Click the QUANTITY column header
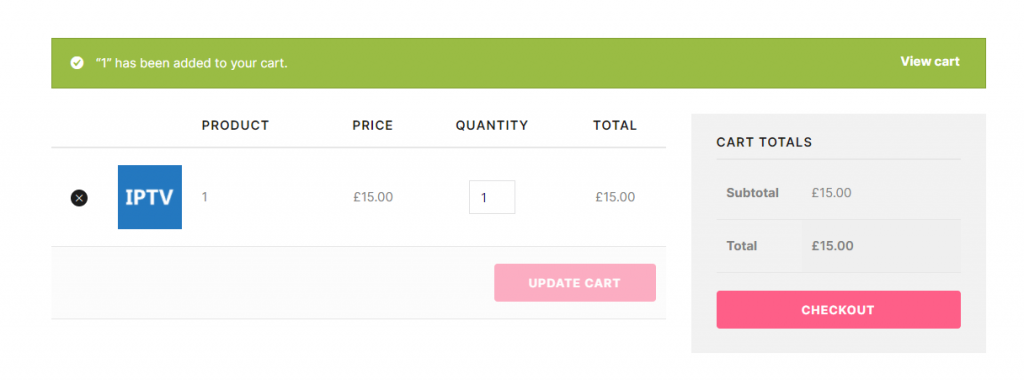Viewport: 1024px width, 380px height. coord(492,125)
